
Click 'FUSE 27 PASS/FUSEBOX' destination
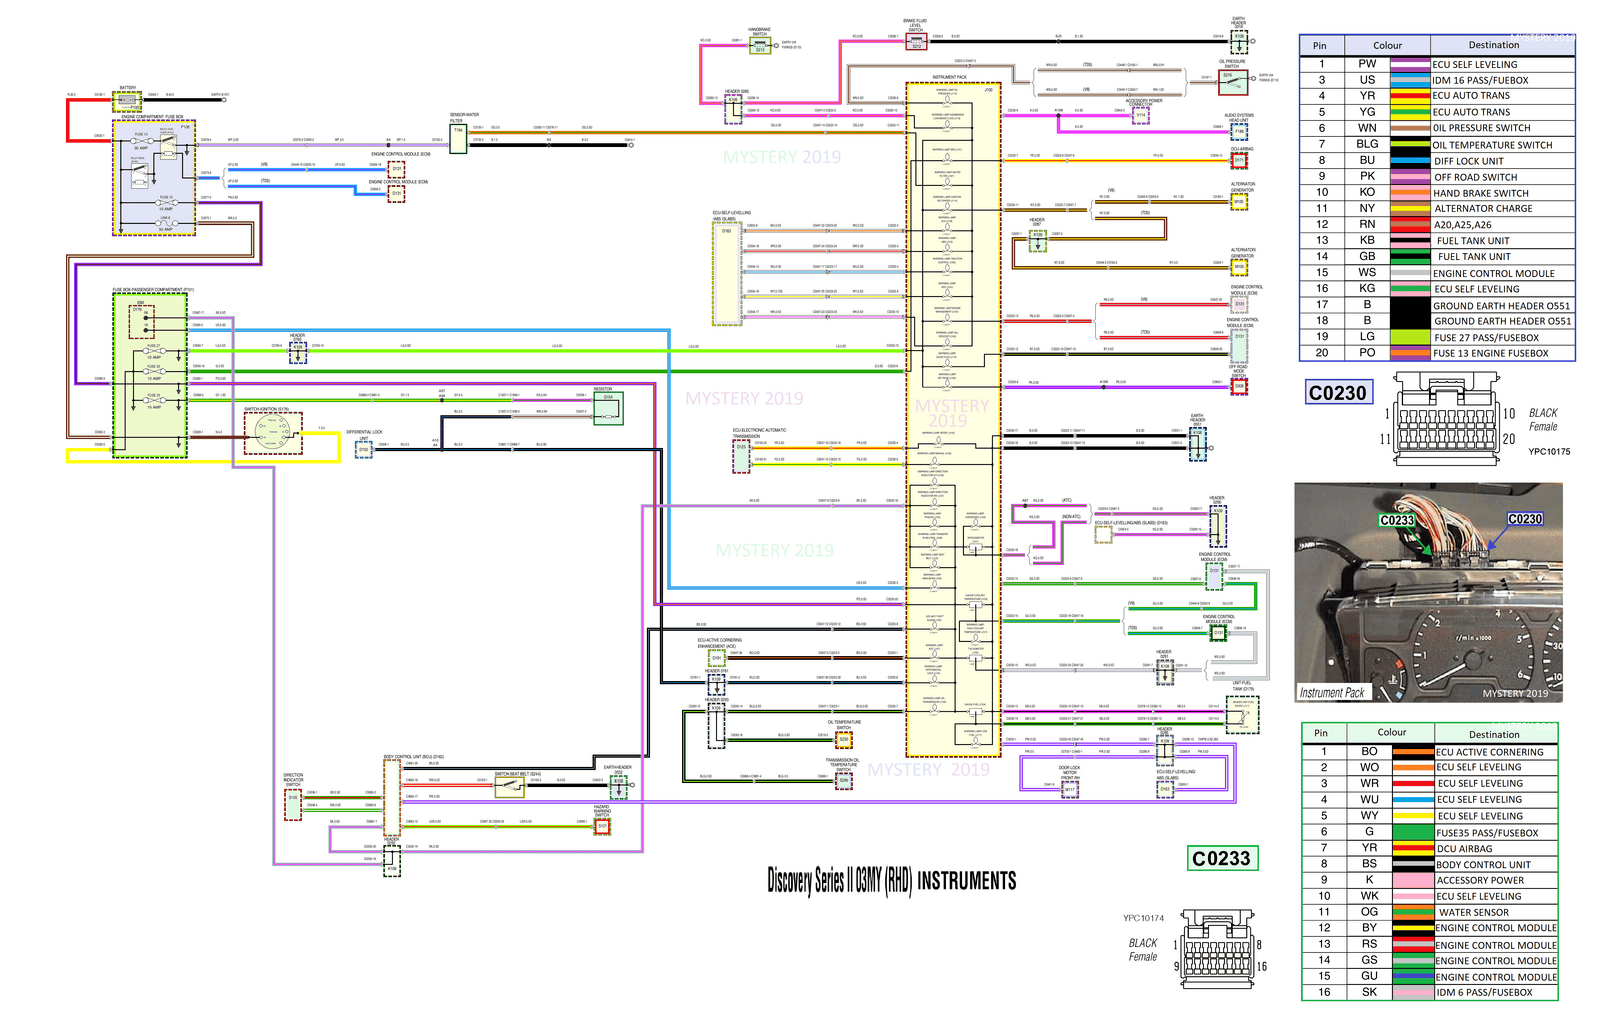coord(1486,337)
